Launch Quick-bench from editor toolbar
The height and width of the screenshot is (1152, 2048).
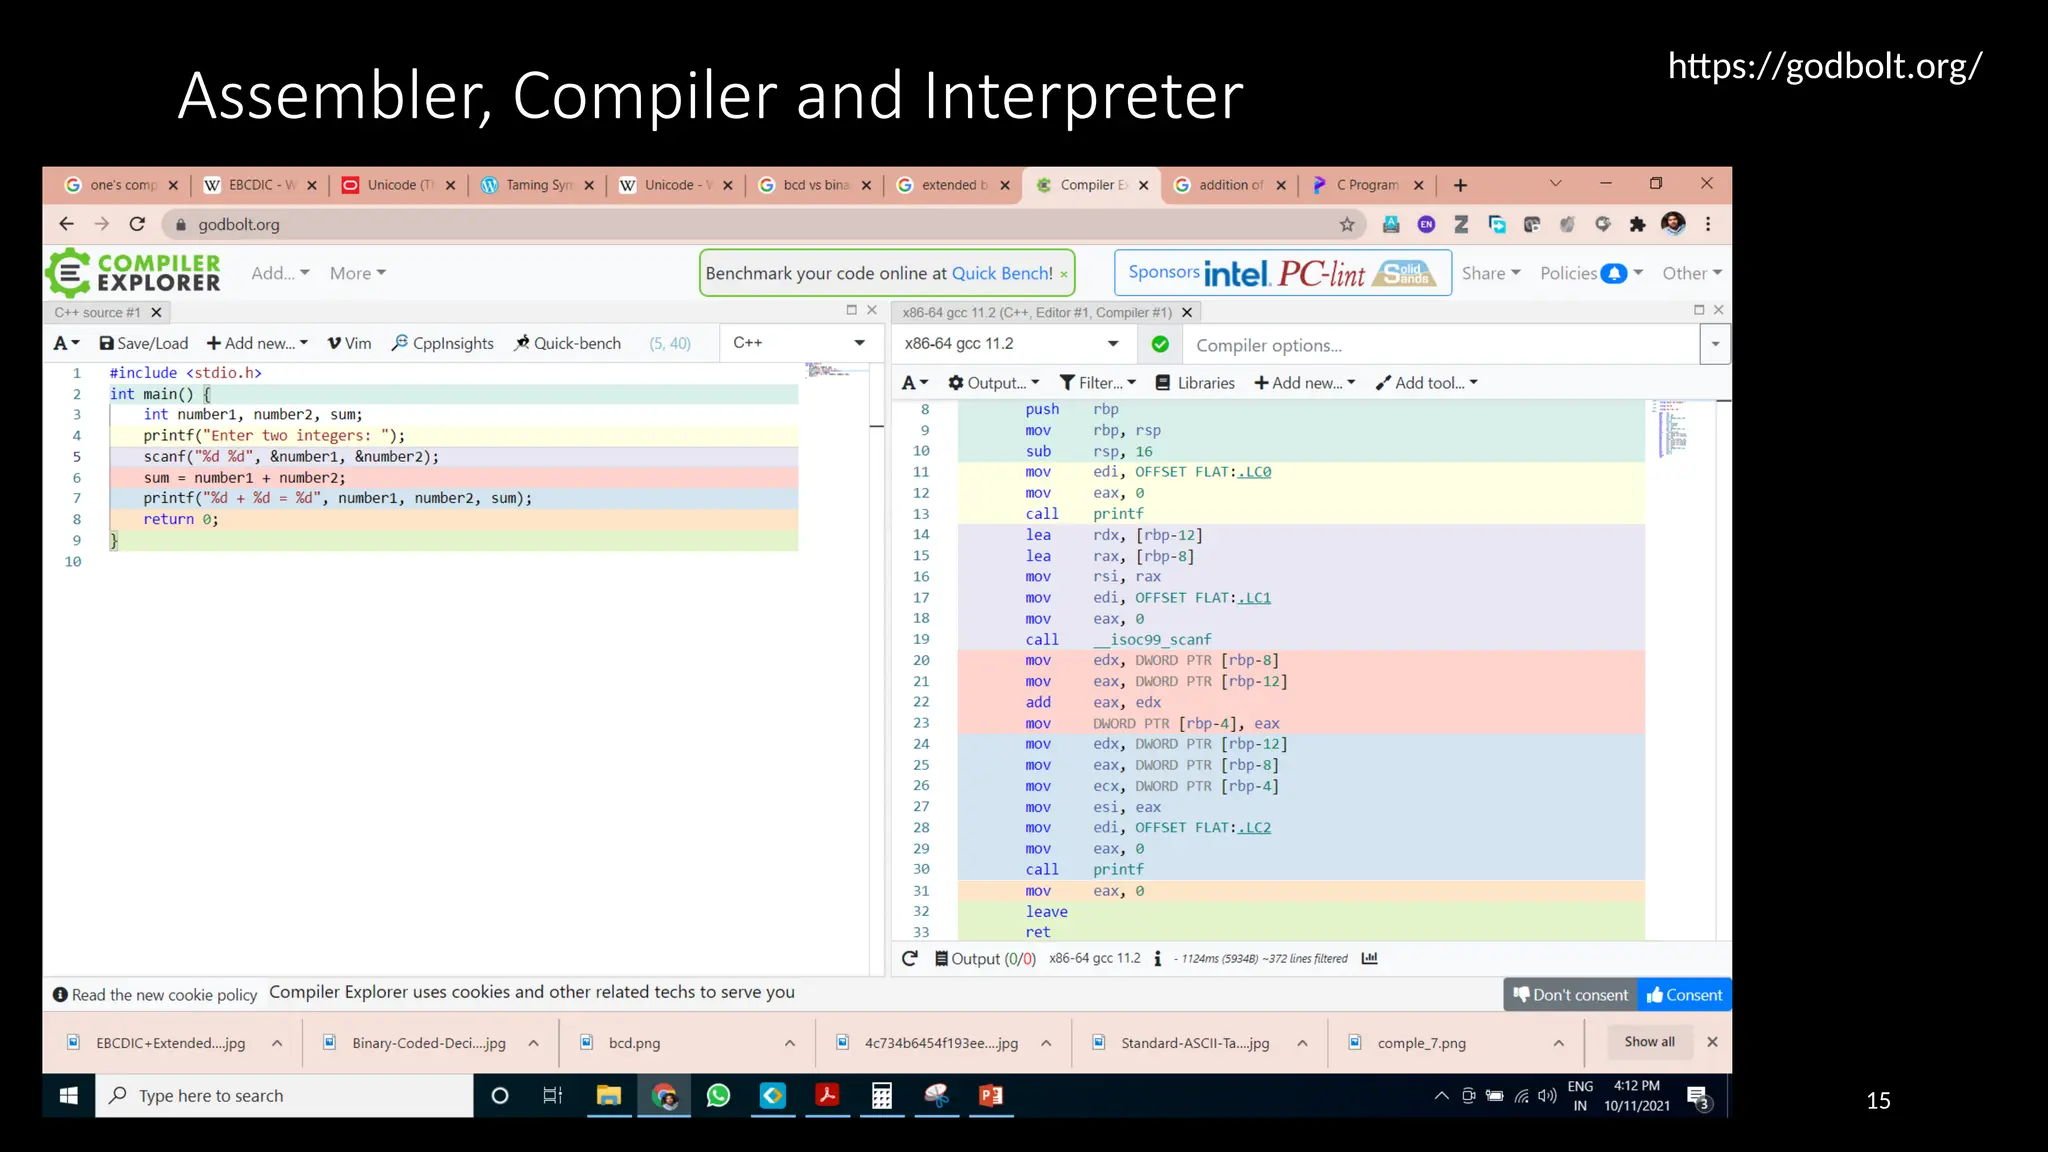[x=567, y=343]
